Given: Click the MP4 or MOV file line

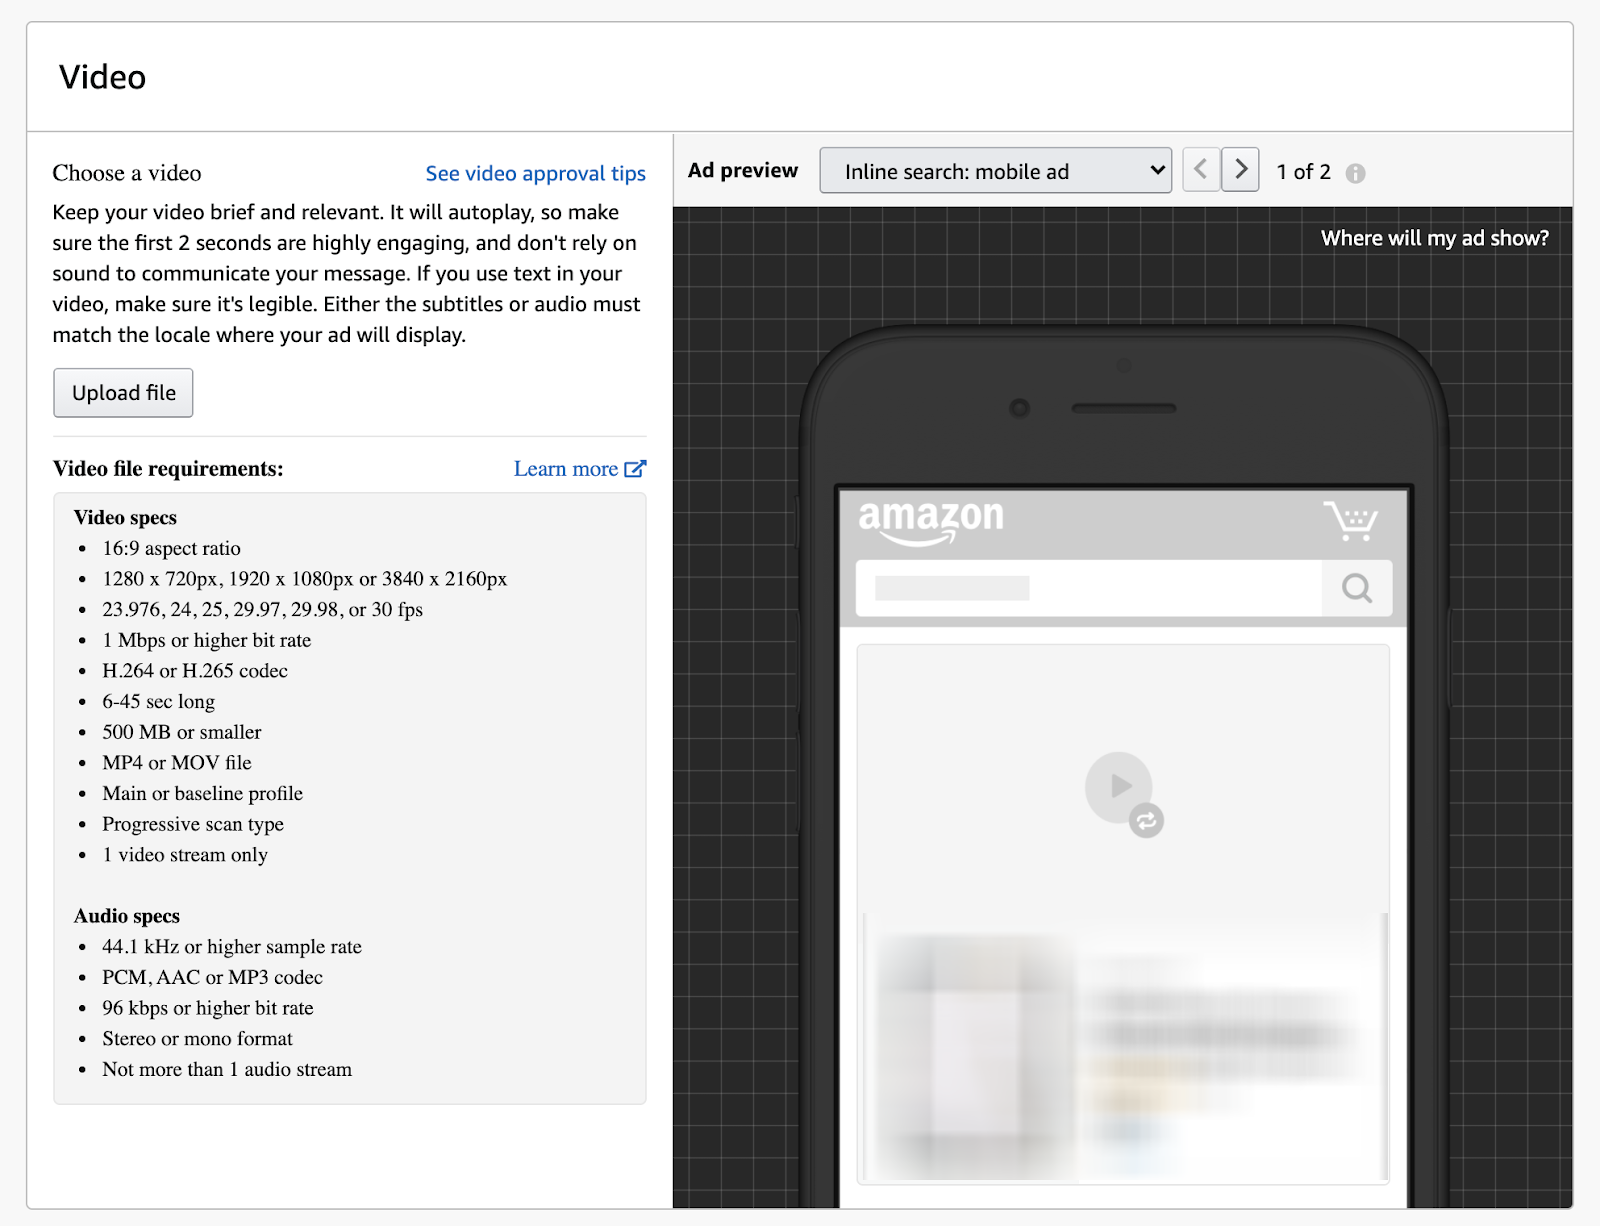Looking at the screenshot, I should pos(177,763).
